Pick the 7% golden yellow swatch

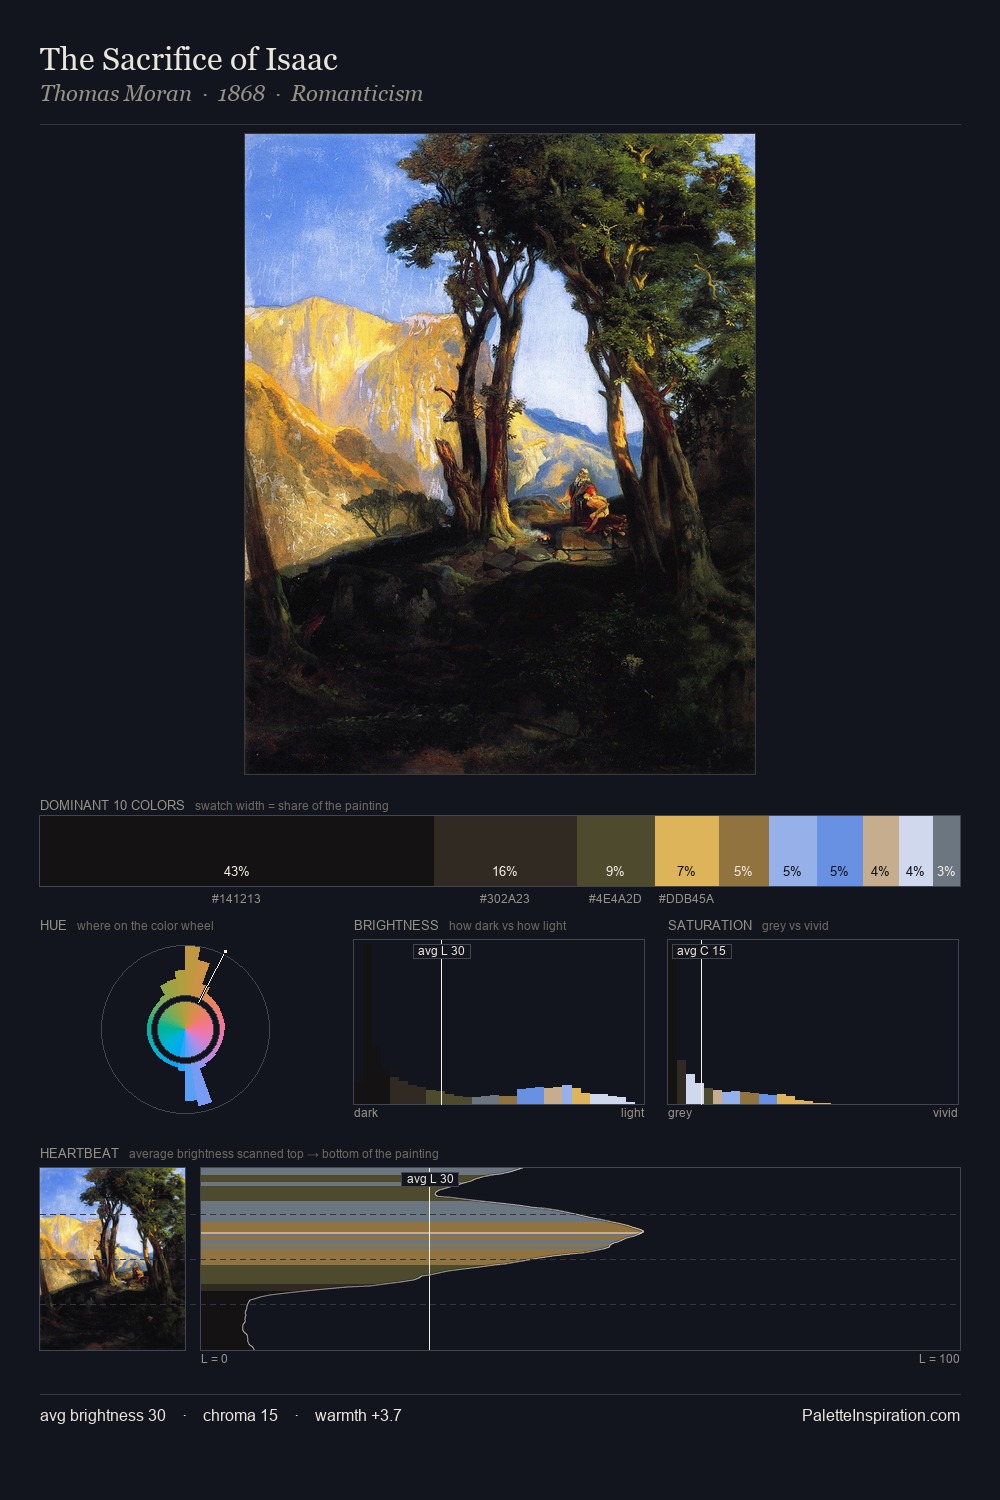[687, 851]
